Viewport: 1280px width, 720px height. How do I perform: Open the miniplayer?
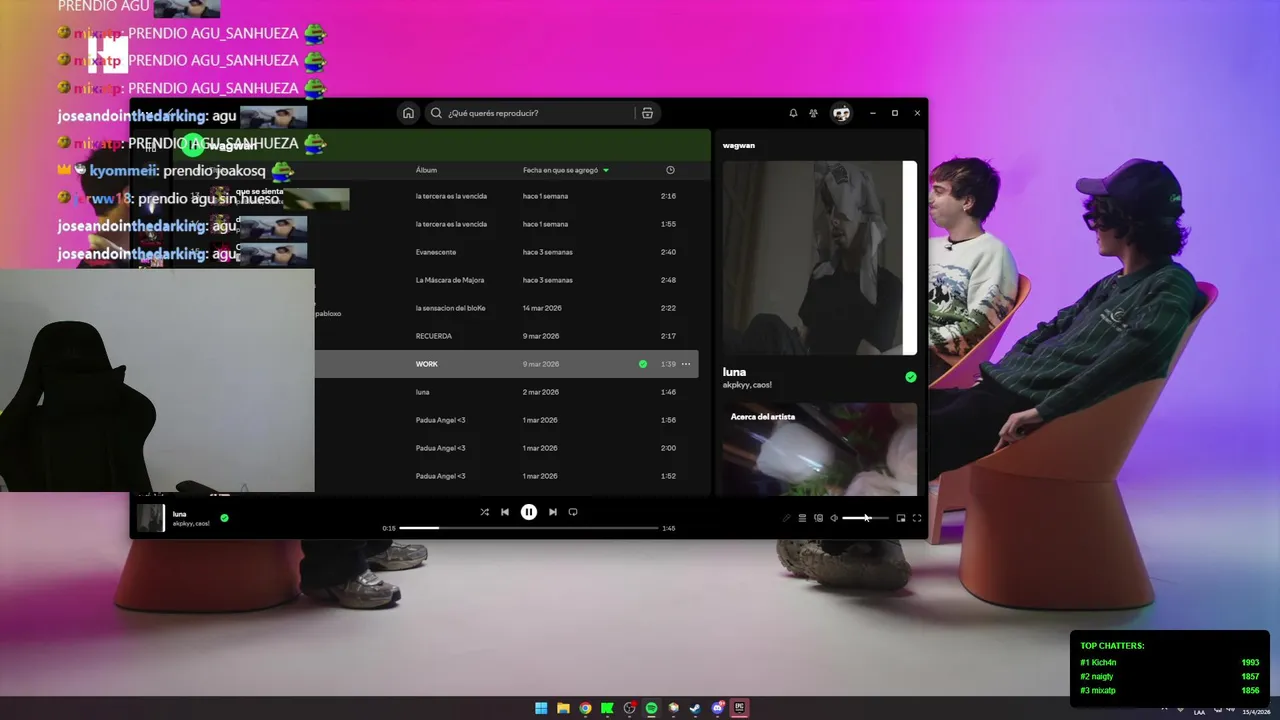coord(901,518)
